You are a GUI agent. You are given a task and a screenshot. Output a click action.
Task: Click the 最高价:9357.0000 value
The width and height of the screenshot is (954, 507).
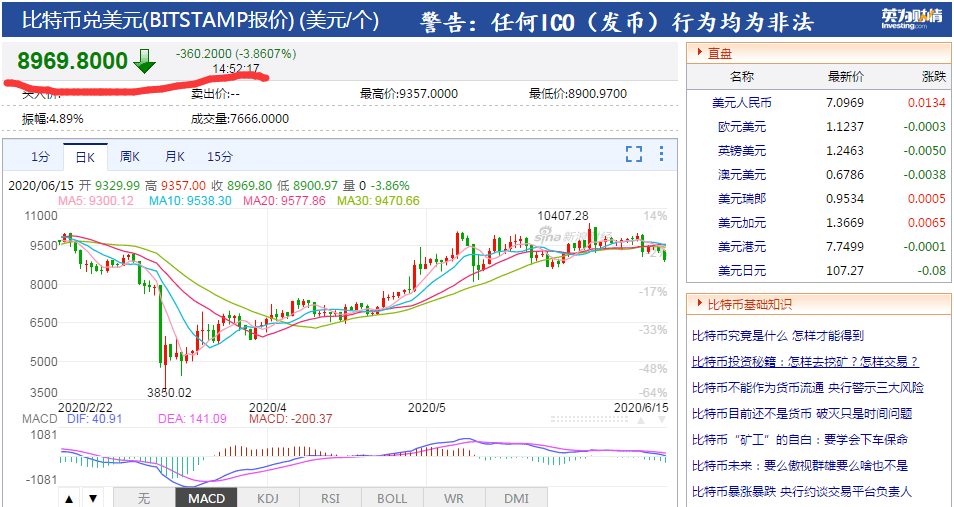coord(409,94)
